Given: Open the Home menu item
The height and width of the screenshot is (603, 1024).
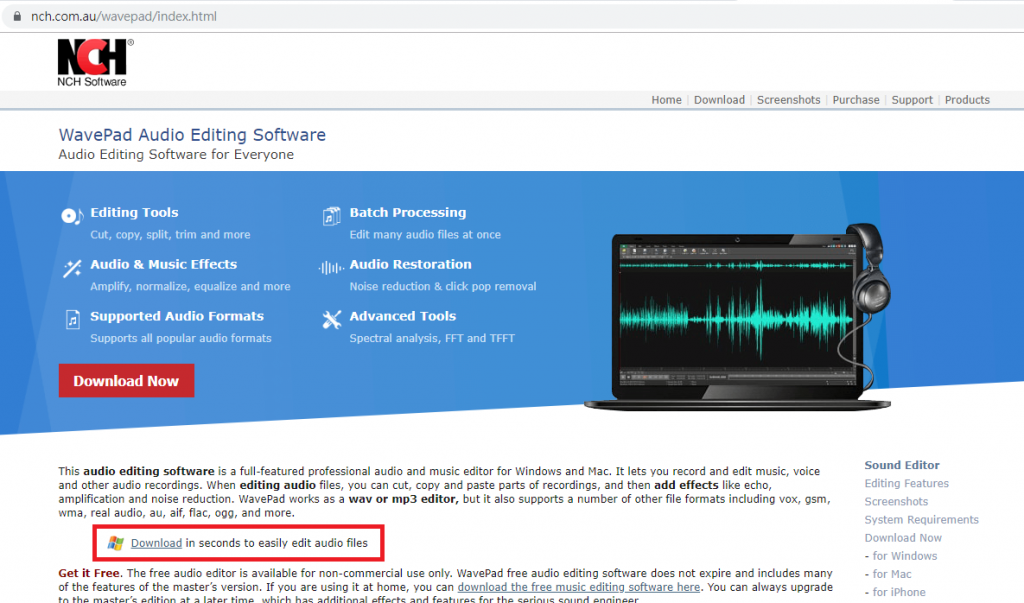Looking at the screenshot, I should (x=666, y=100).
